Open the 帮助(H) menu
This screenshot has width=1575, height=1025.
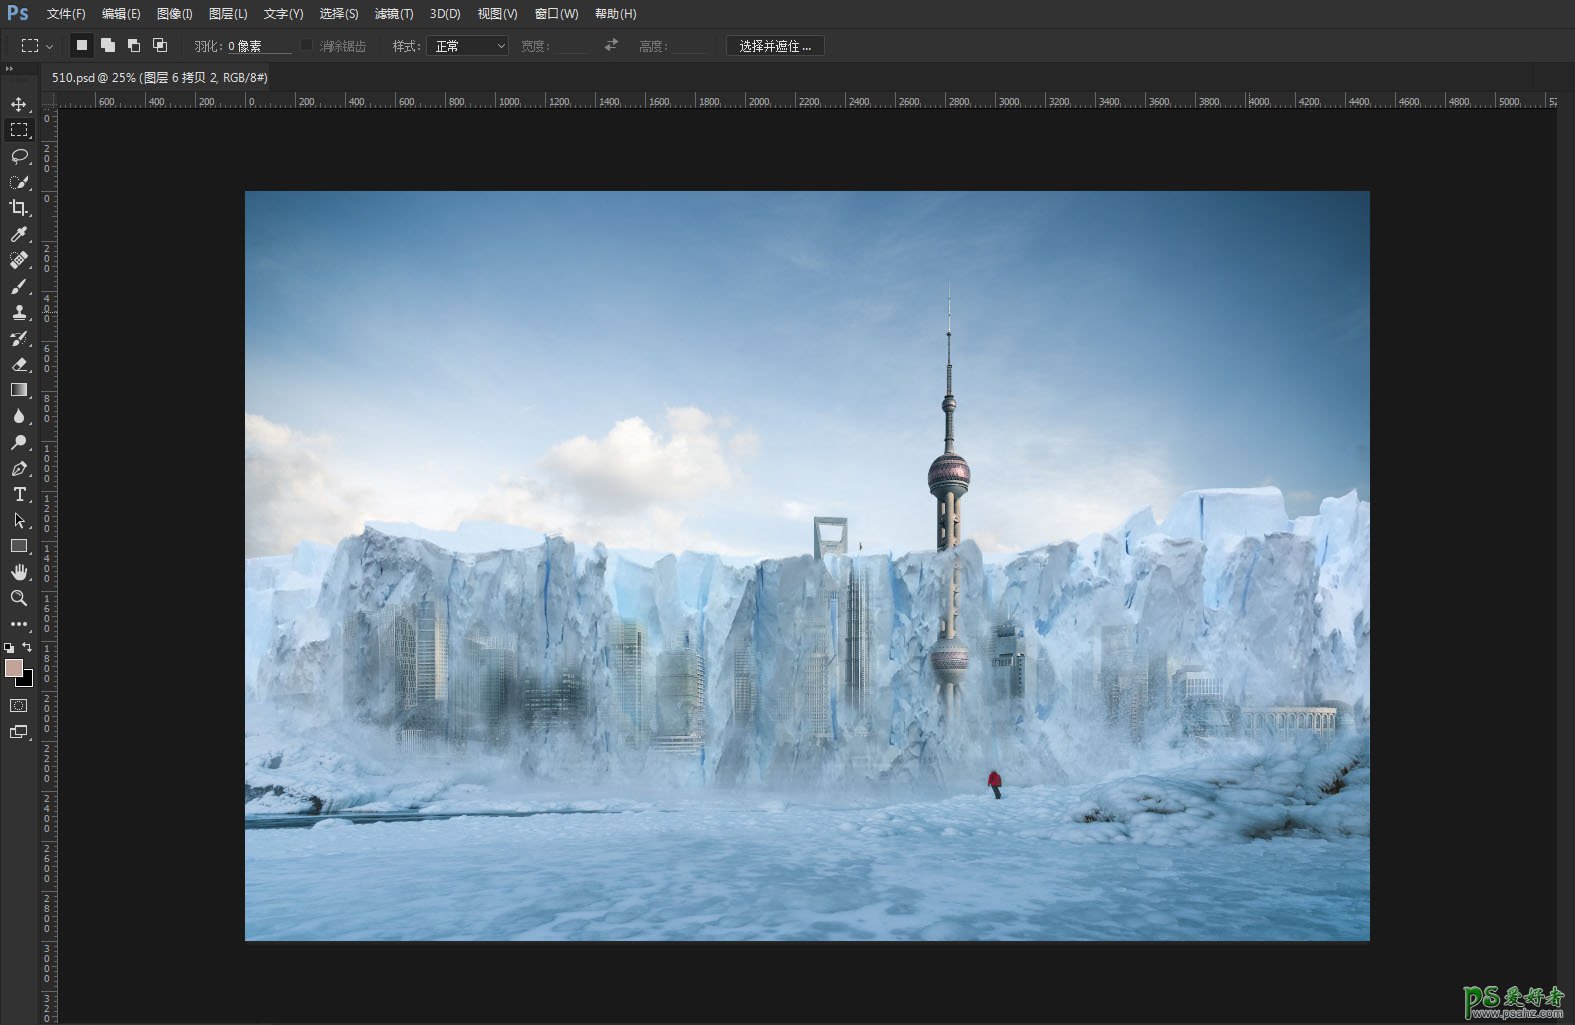[x=615, y=14]
